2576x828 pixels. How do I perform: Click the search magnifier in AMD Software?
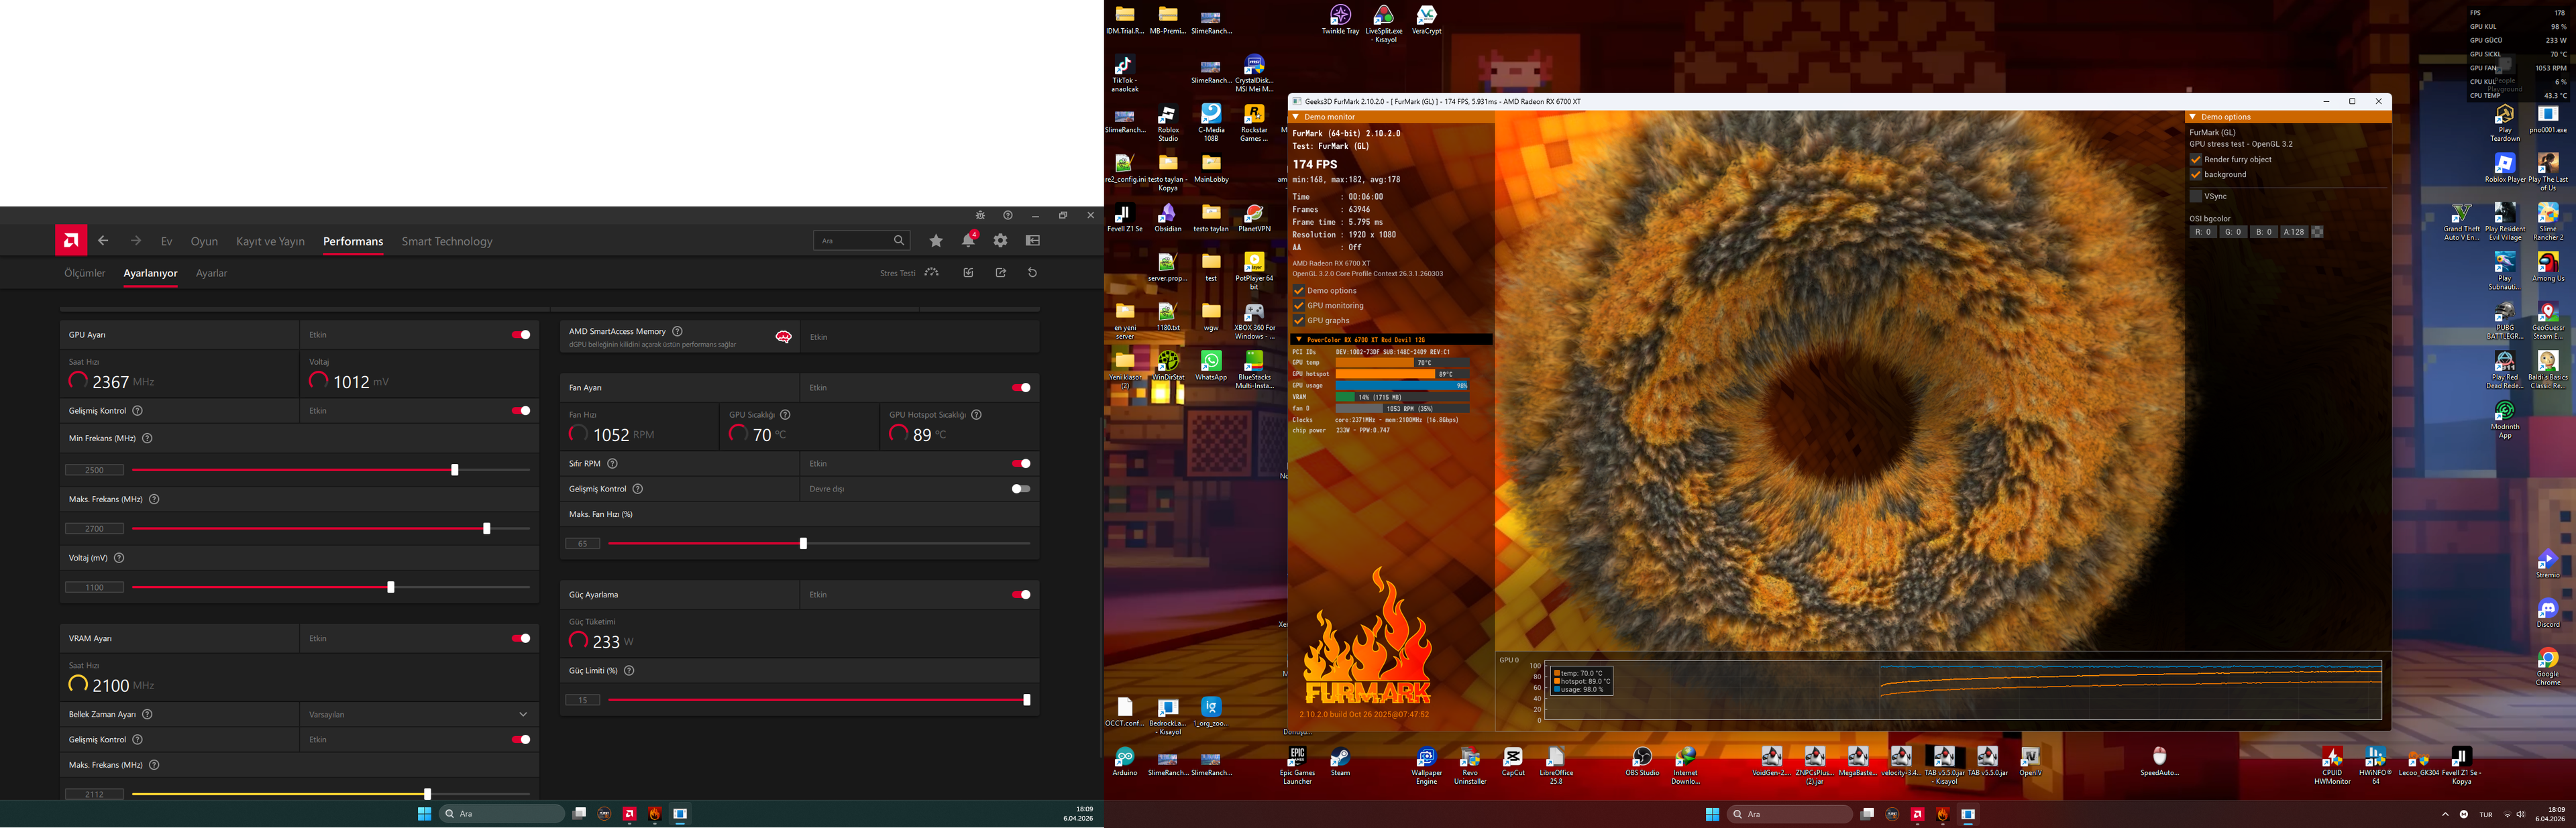[899, 240]
